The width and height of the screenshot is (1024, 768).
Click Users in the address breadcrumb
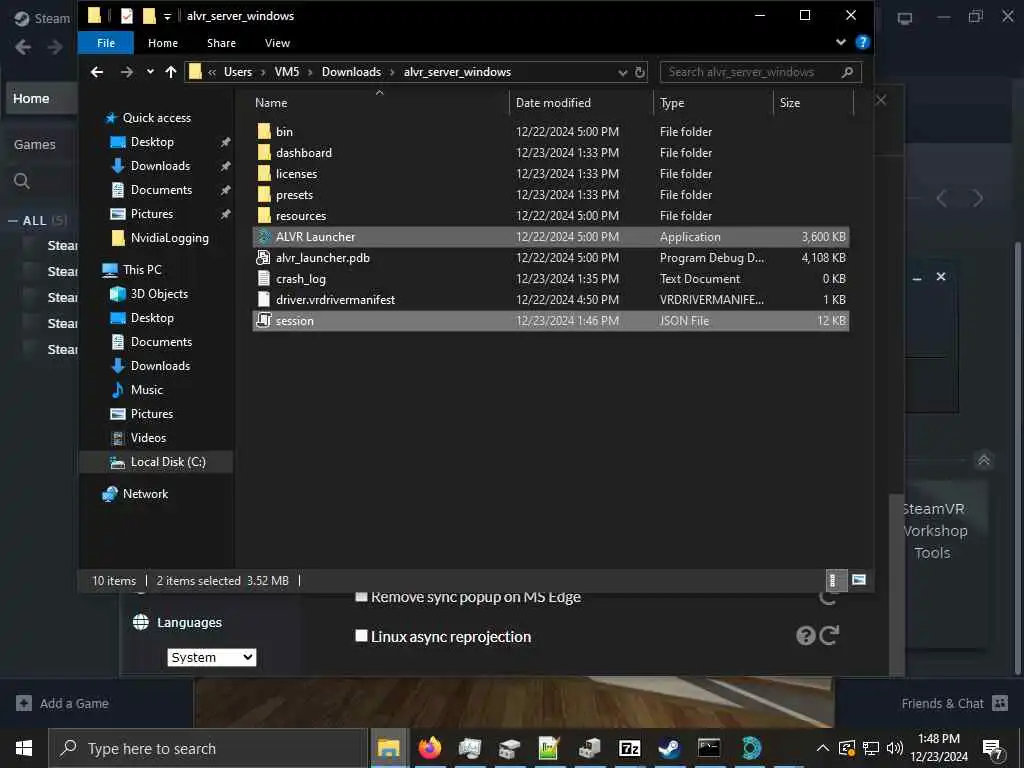[238, 72]
